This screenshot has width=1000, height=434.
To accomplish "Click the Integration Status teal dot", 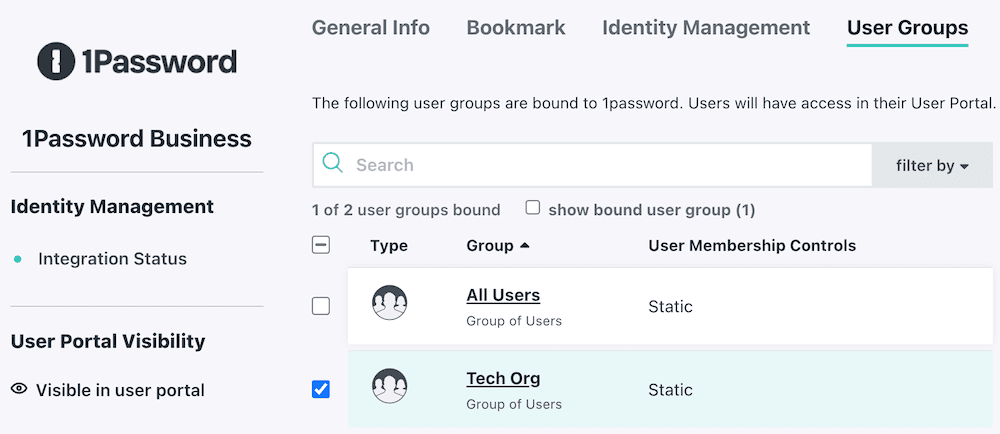I will [17, 259].
